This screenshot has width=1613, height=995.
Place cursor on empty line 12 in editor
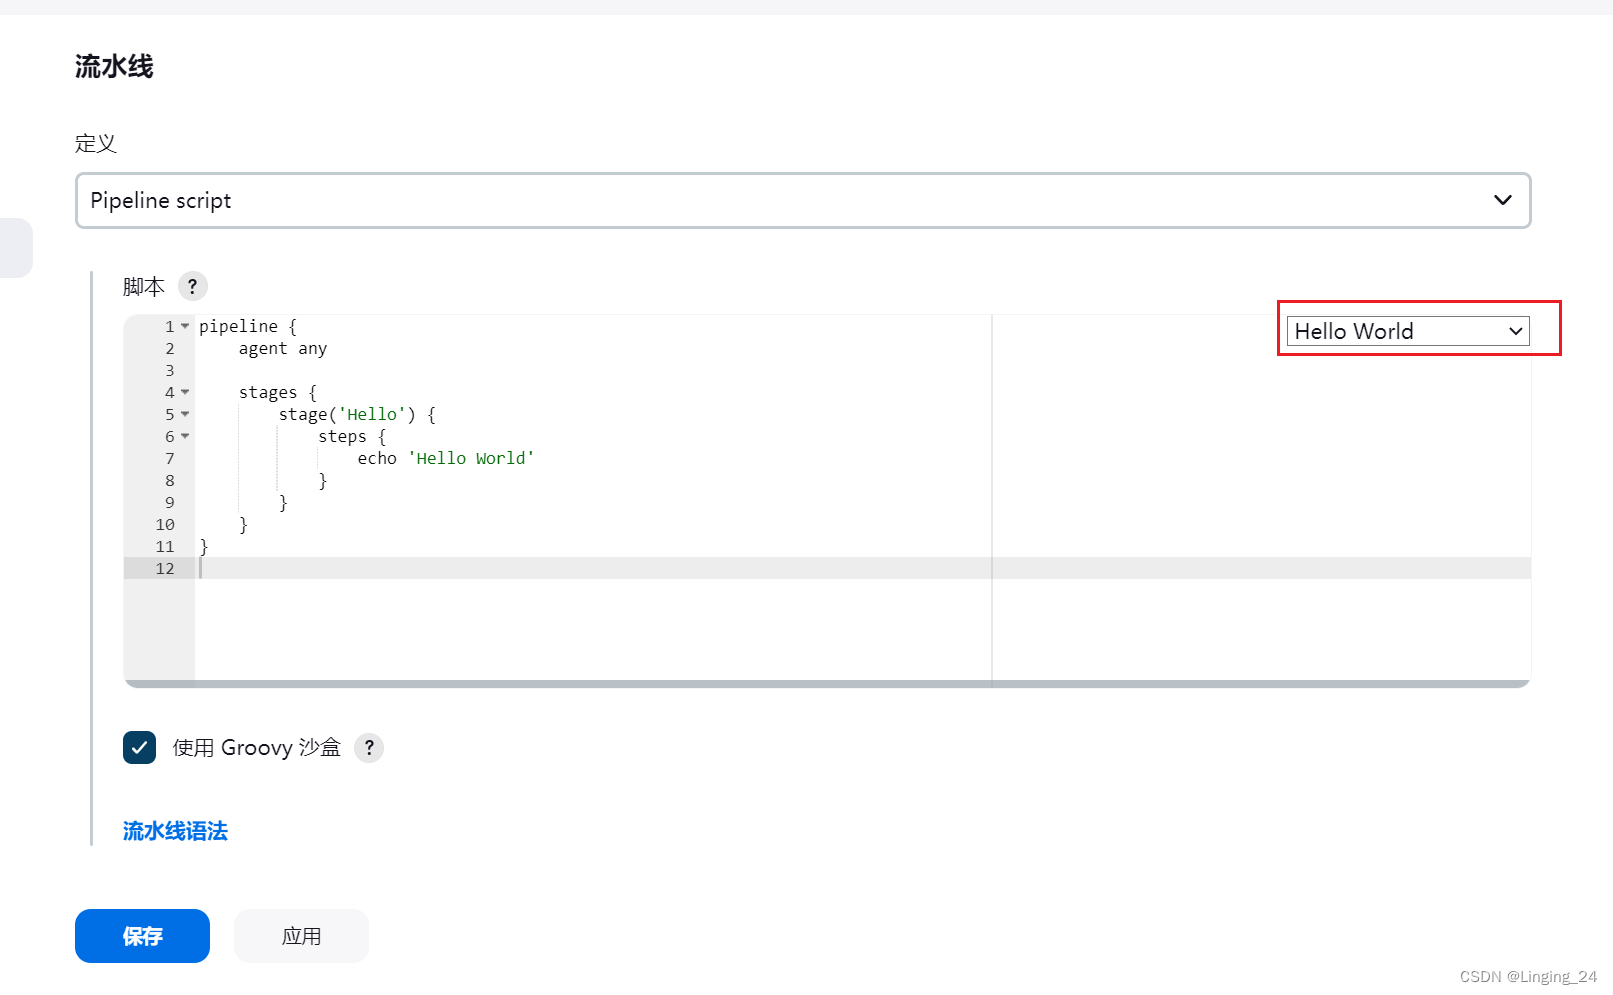pyautogui.click(x=862, y=568)
